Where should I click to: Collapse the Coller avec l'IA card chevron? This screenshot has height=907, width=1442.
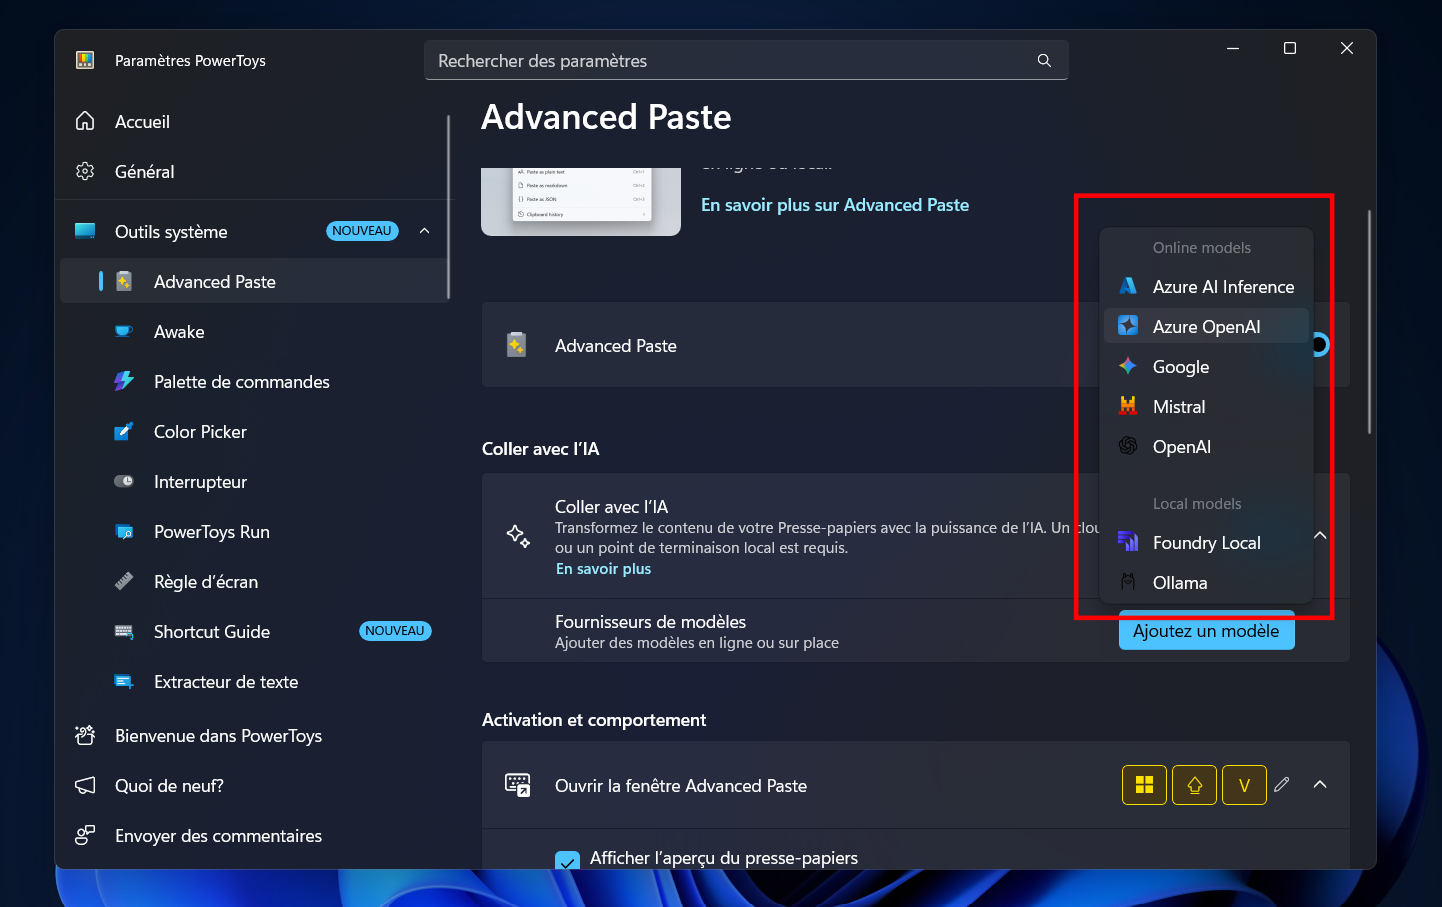(x=1320, y=536)
